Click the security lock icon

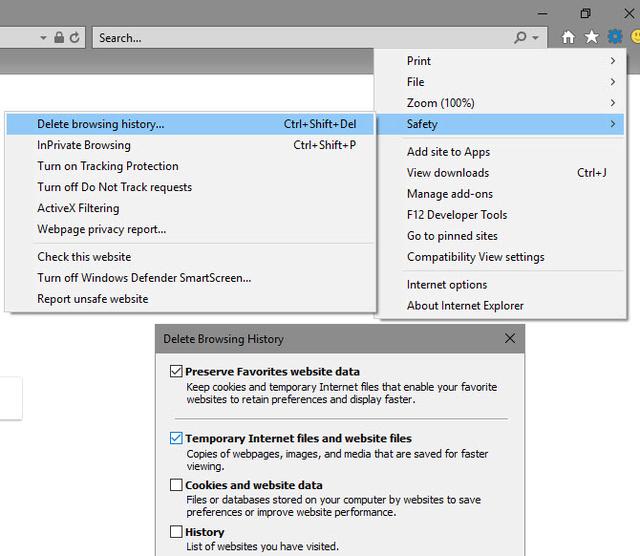point(59,38)
